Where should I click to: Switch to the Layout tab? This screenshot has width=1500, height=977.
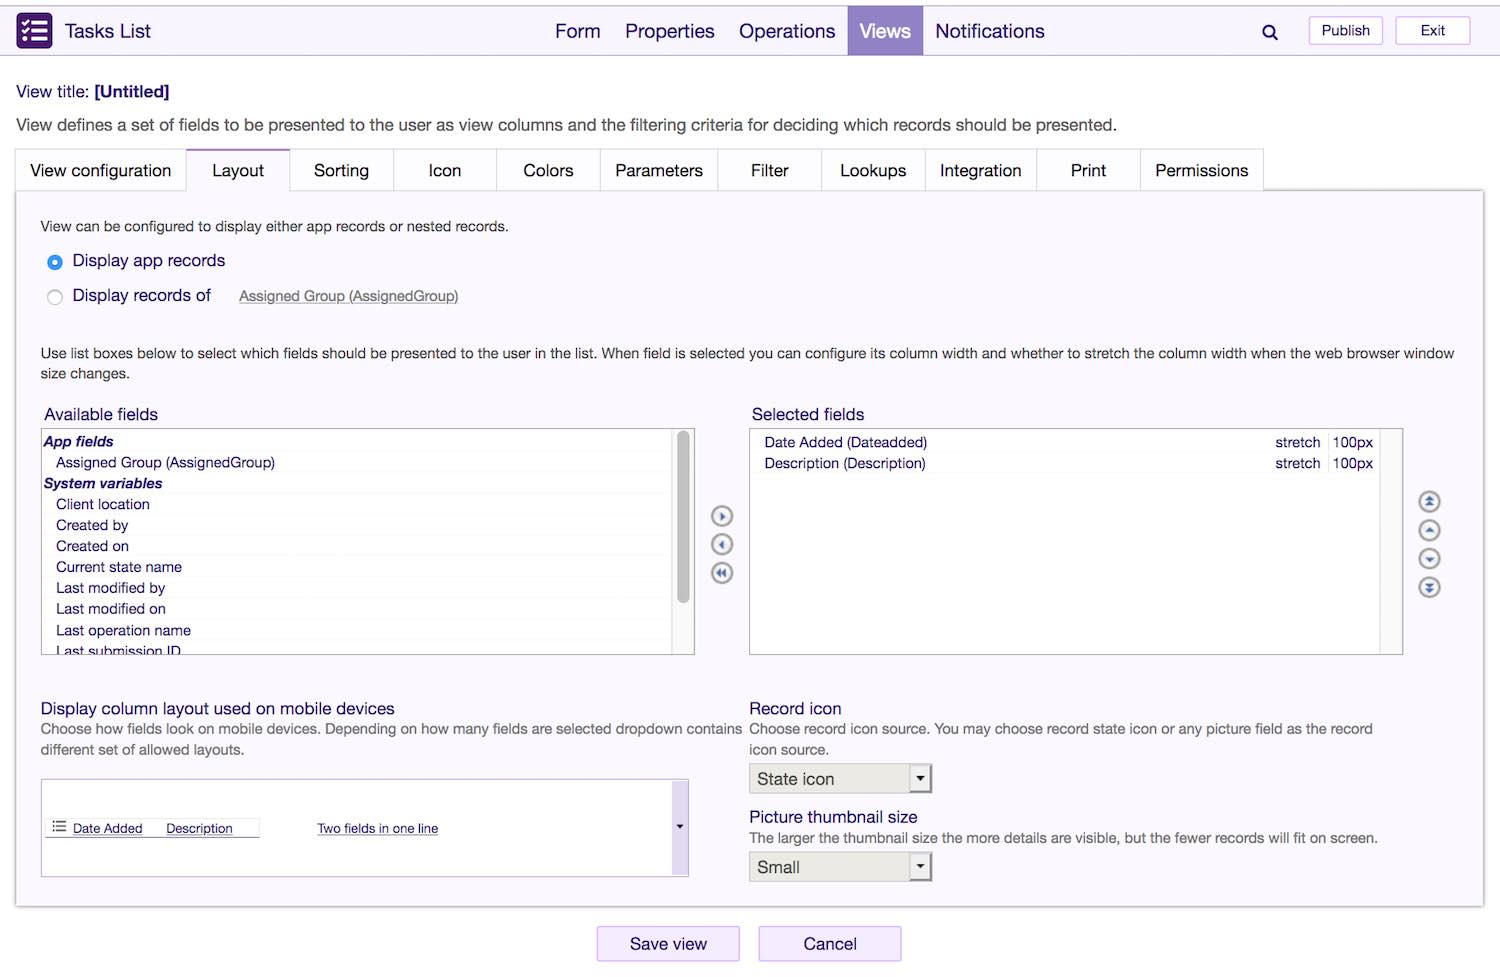[238, 170]
